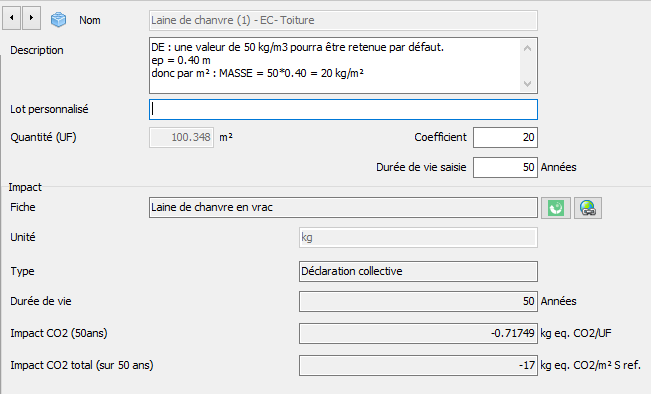This screenshot has width=651, height=394.
Task: Click the Fiche label
Action: tap(23, 207)
